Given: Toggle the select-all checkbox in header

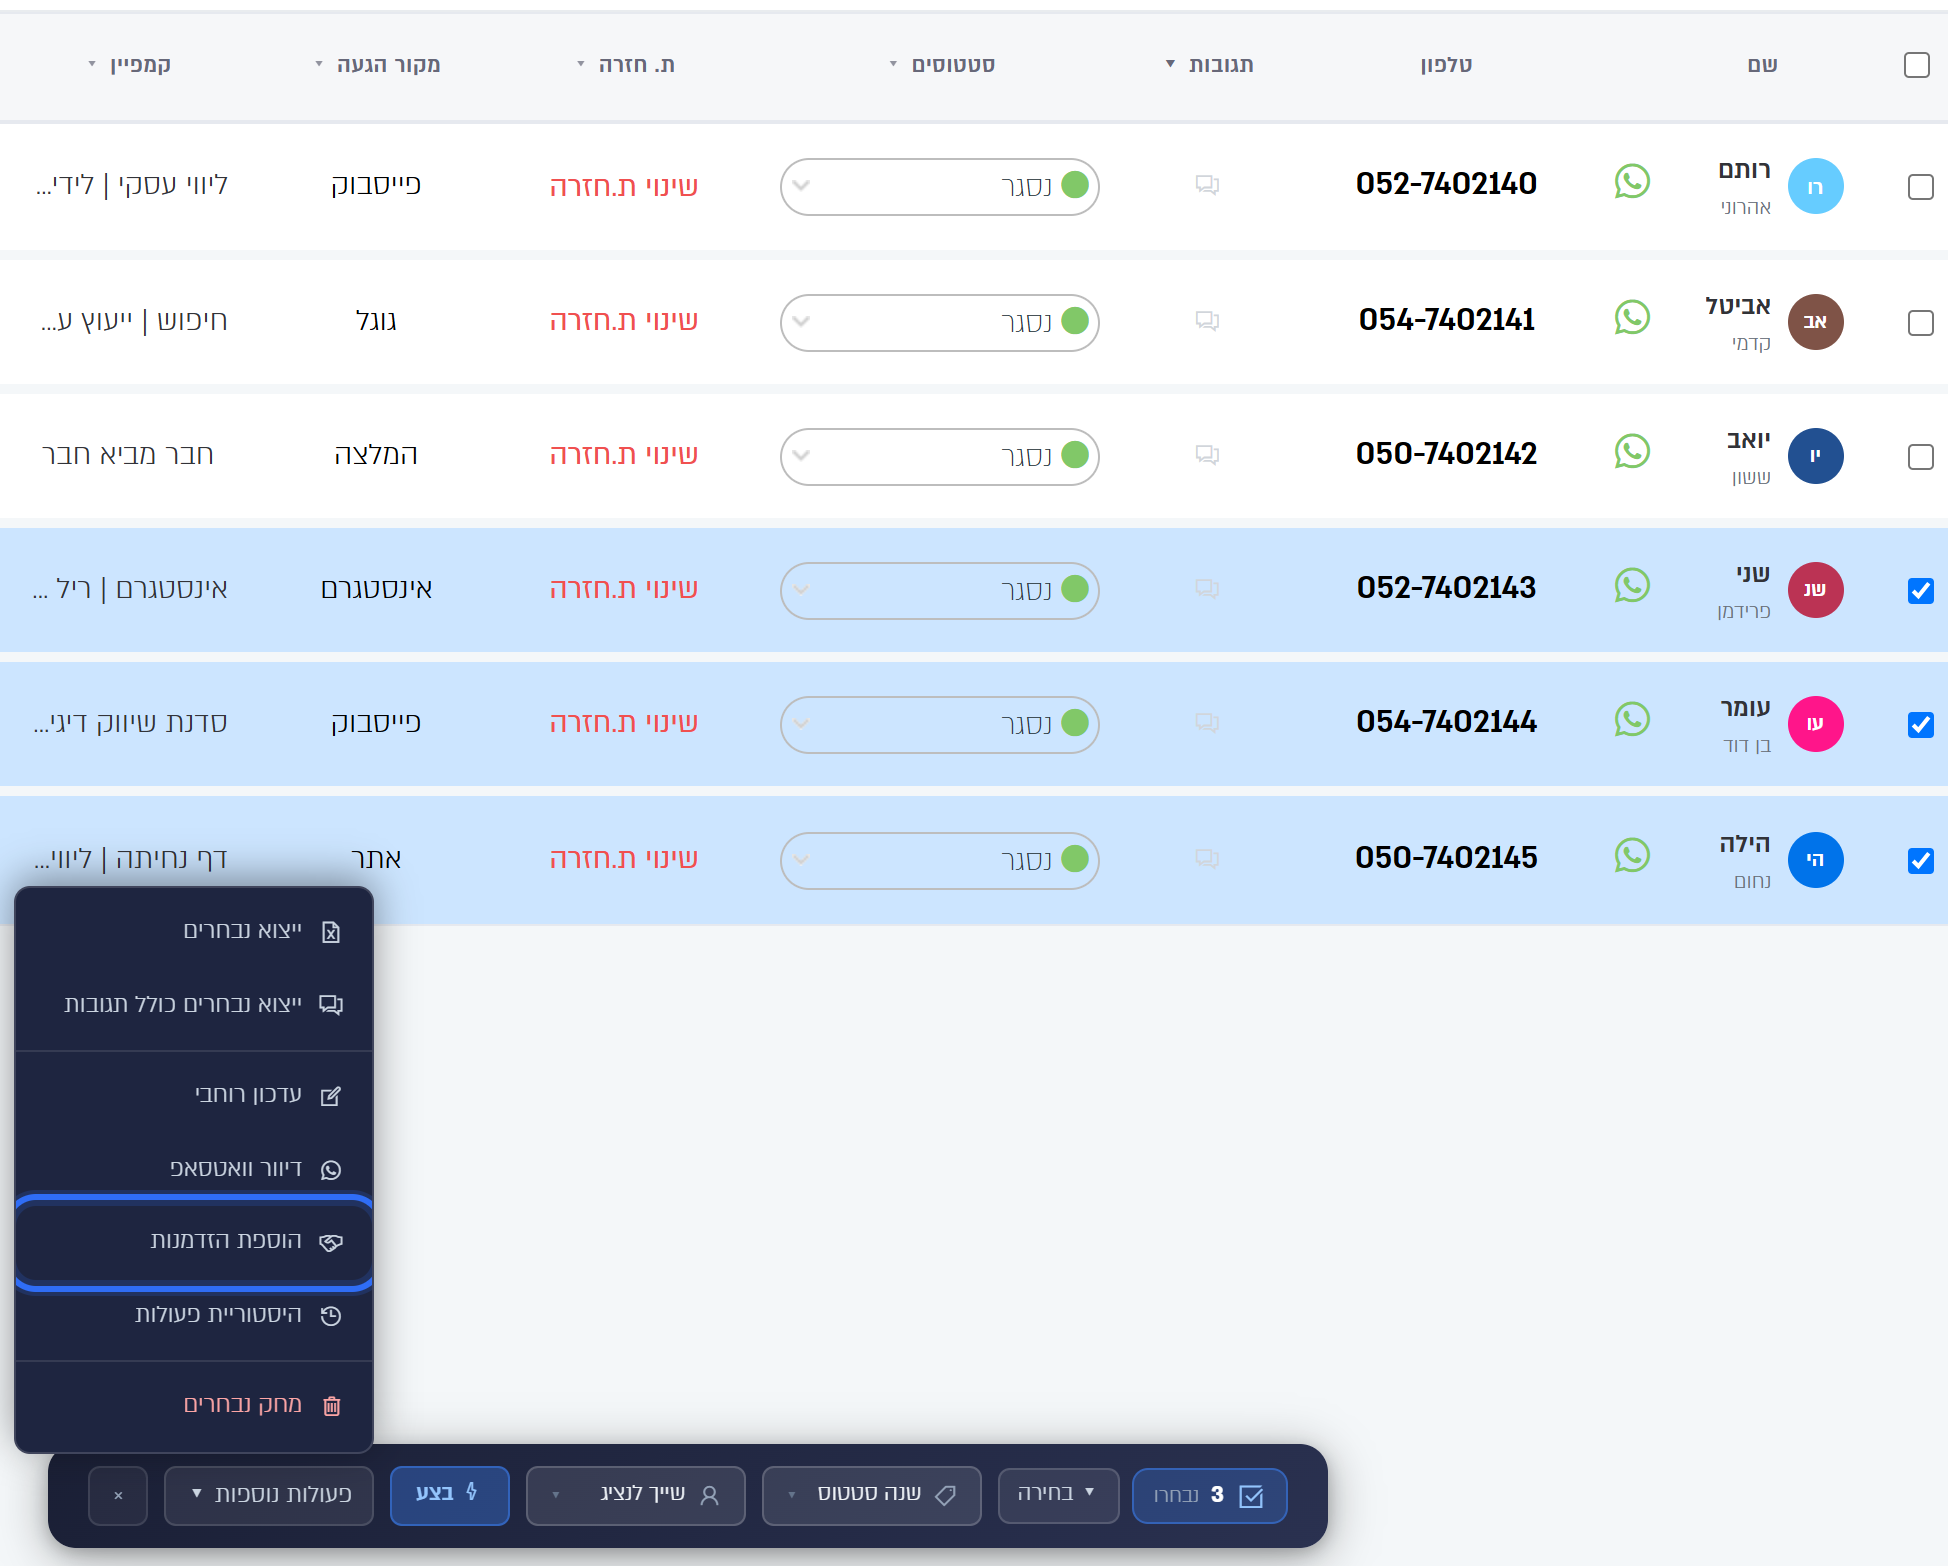Looking at the screenshot, I should (x=1916, y=65).
